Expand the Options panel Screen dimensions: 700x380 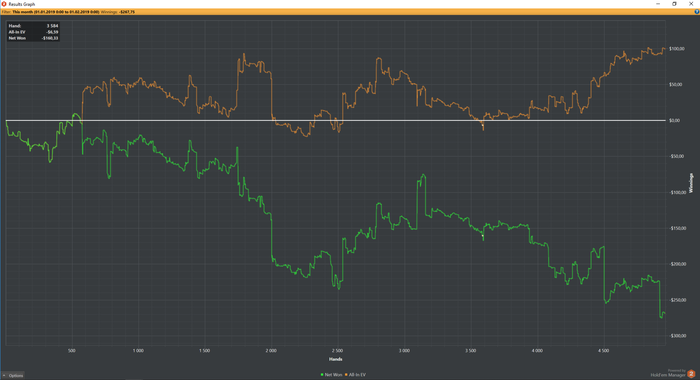[13, 376]
